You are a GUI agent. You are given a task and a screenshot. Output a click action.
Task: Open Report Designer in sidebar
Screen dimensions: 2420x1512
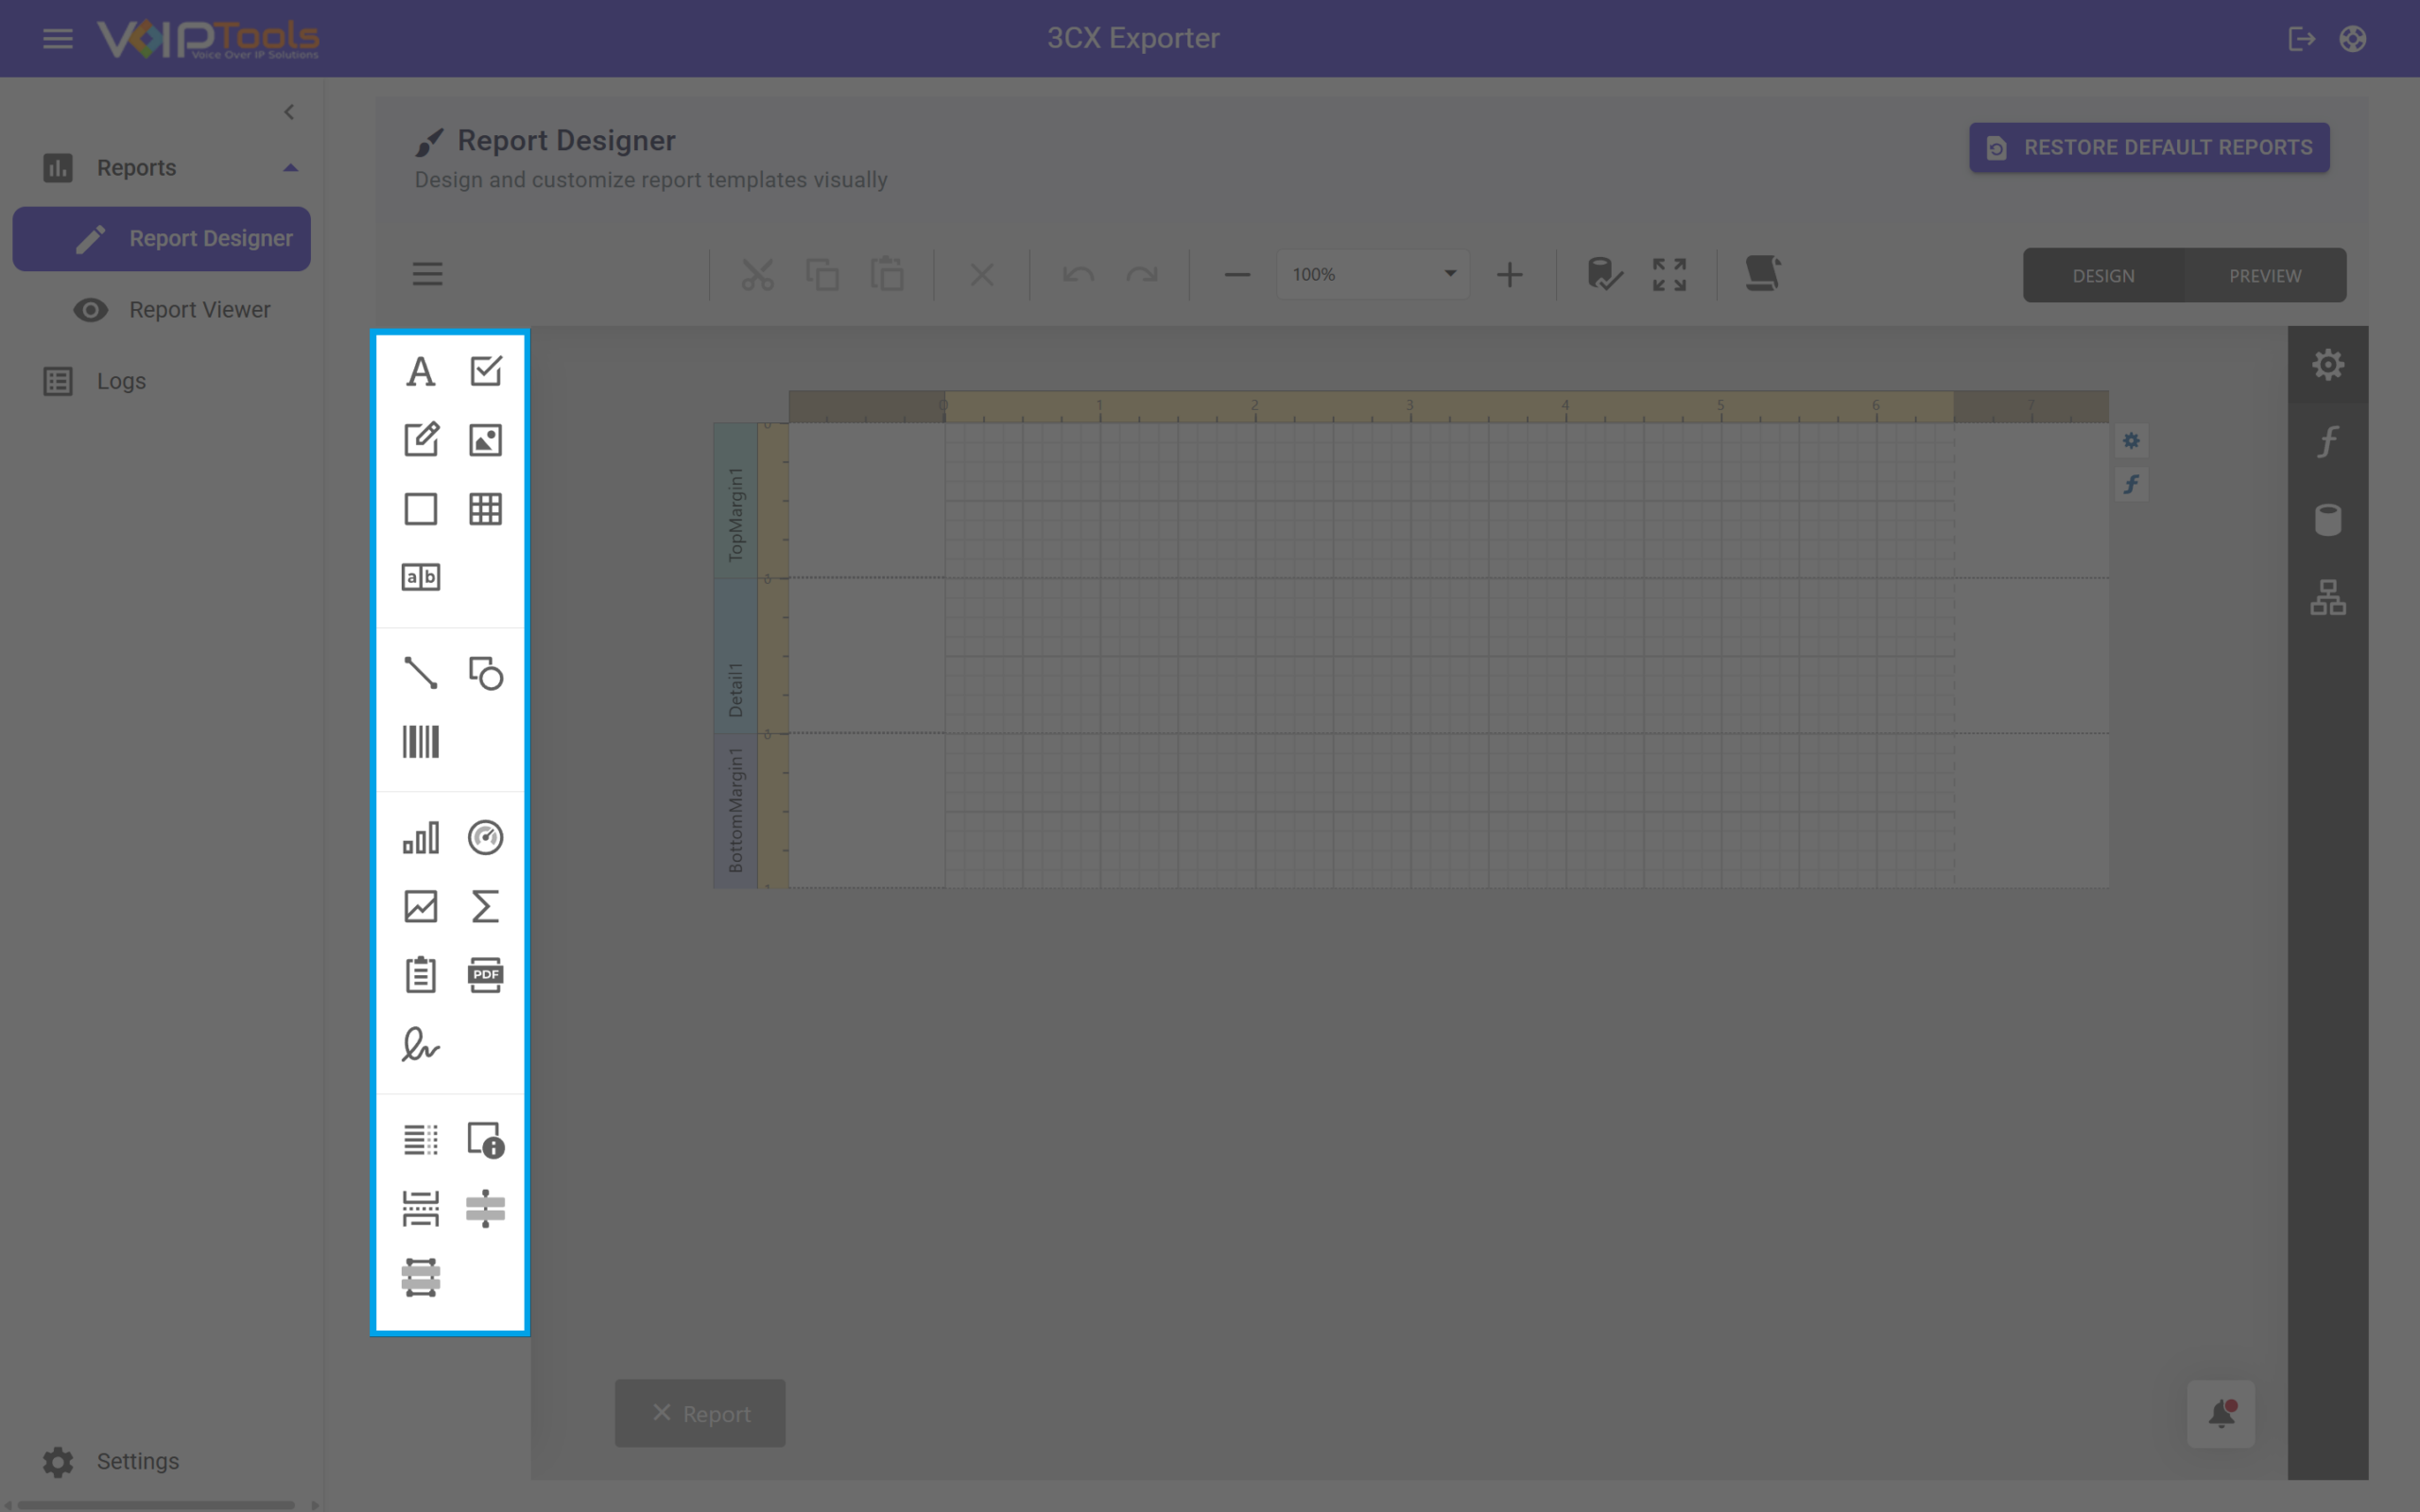pyautogui.click(x=162, y=239)
